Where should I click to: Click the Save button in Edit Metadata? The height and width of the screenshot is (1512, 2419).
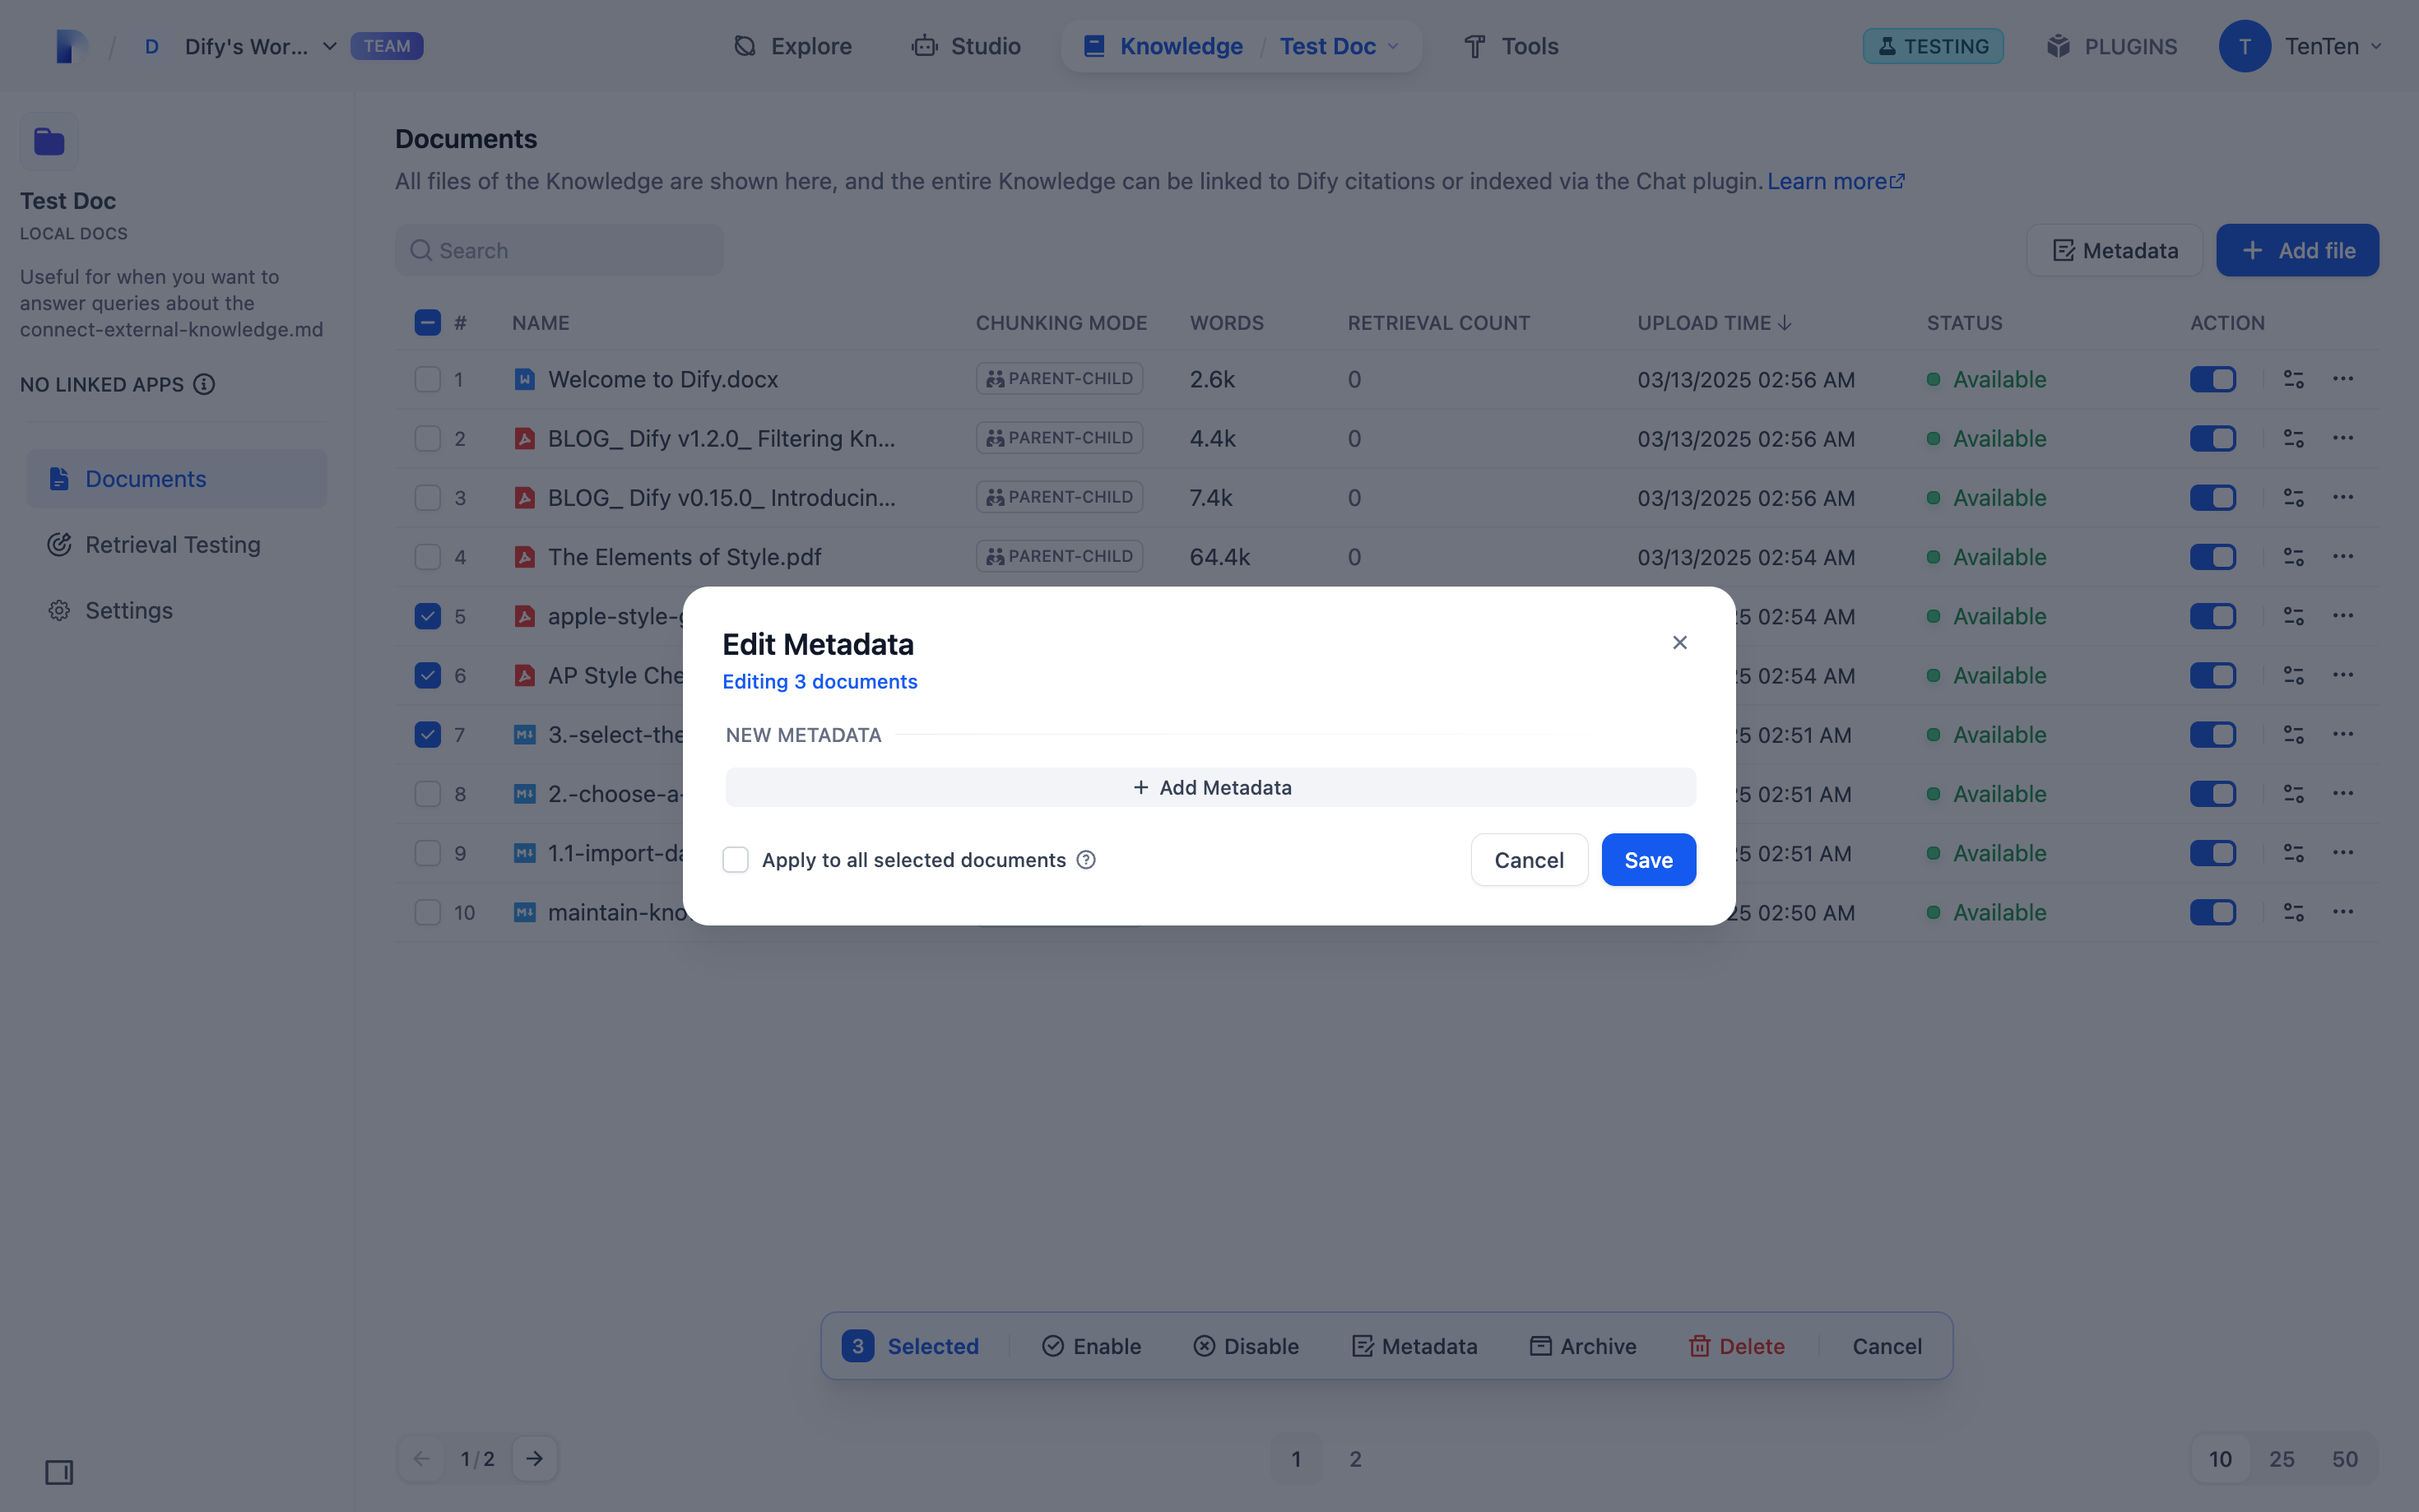pyautogui.click(x=1648, y=860)
